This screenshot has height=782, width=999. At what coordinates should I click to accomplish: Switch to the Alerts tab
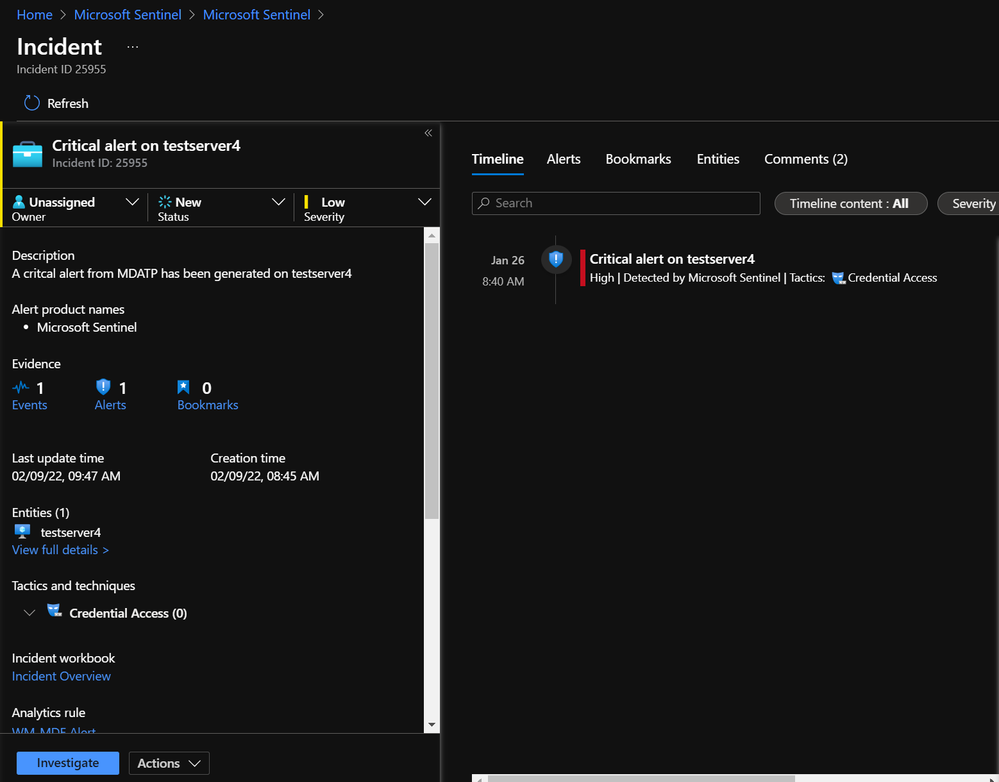(563, 159)
